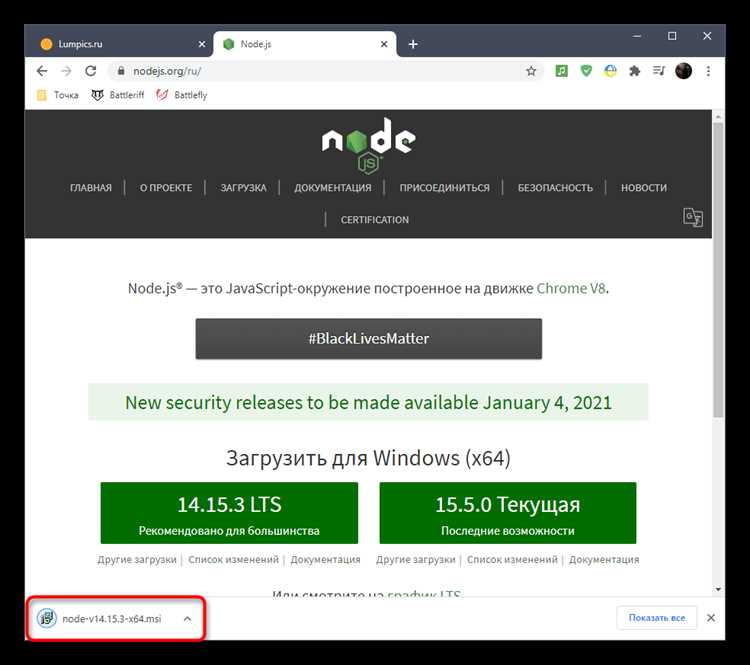Open БЕЗОПАСНОСТЬ navigation item

(555, 188)
